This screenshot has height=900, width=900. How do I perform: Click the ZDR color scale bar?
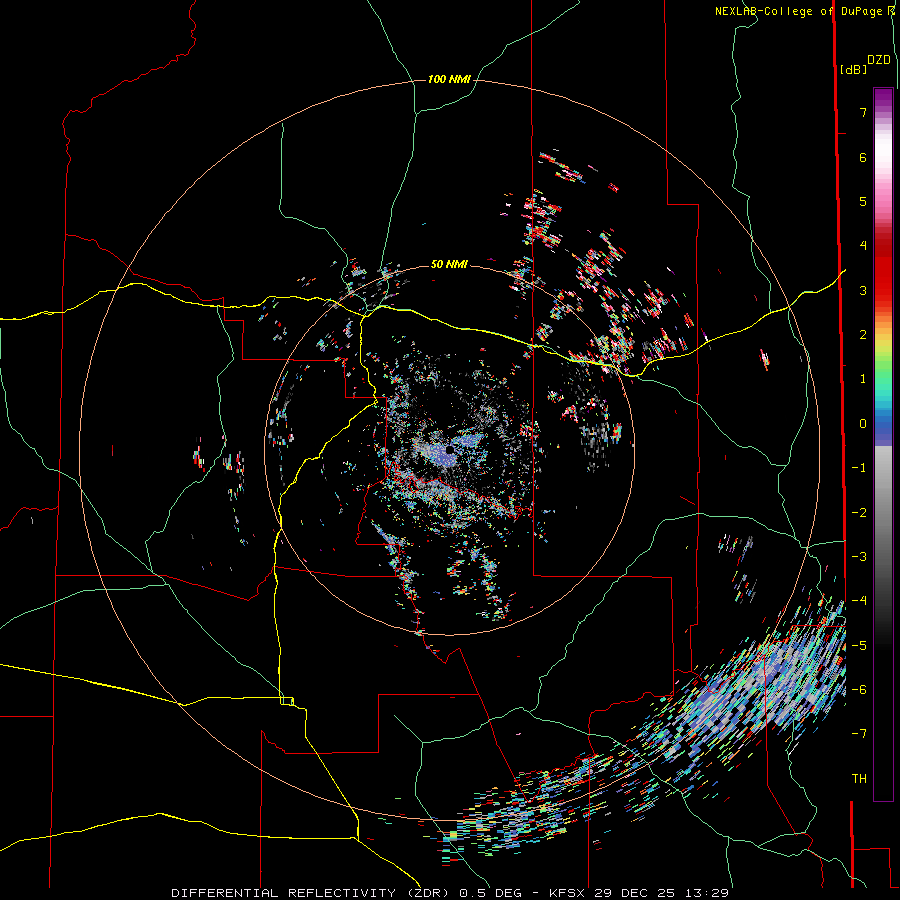[x=883, y=444]
